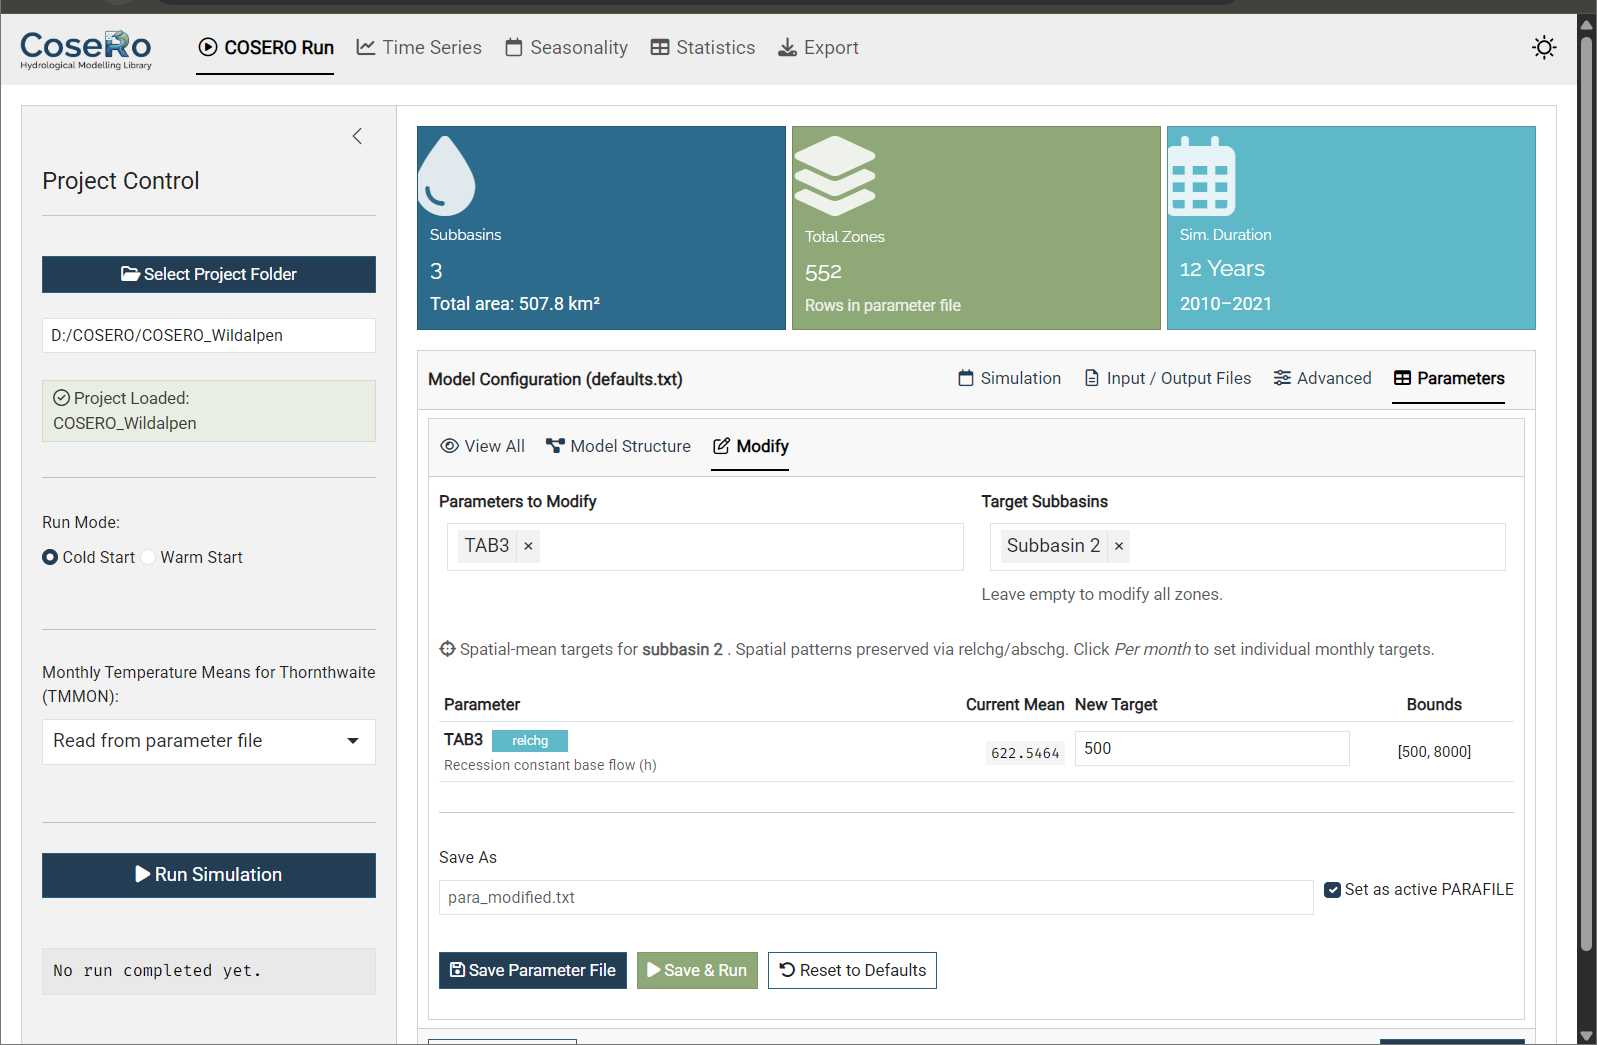Uncheck Set as active PARAFILE
Viewport: 1597px width, 1045px height.
1332,890
